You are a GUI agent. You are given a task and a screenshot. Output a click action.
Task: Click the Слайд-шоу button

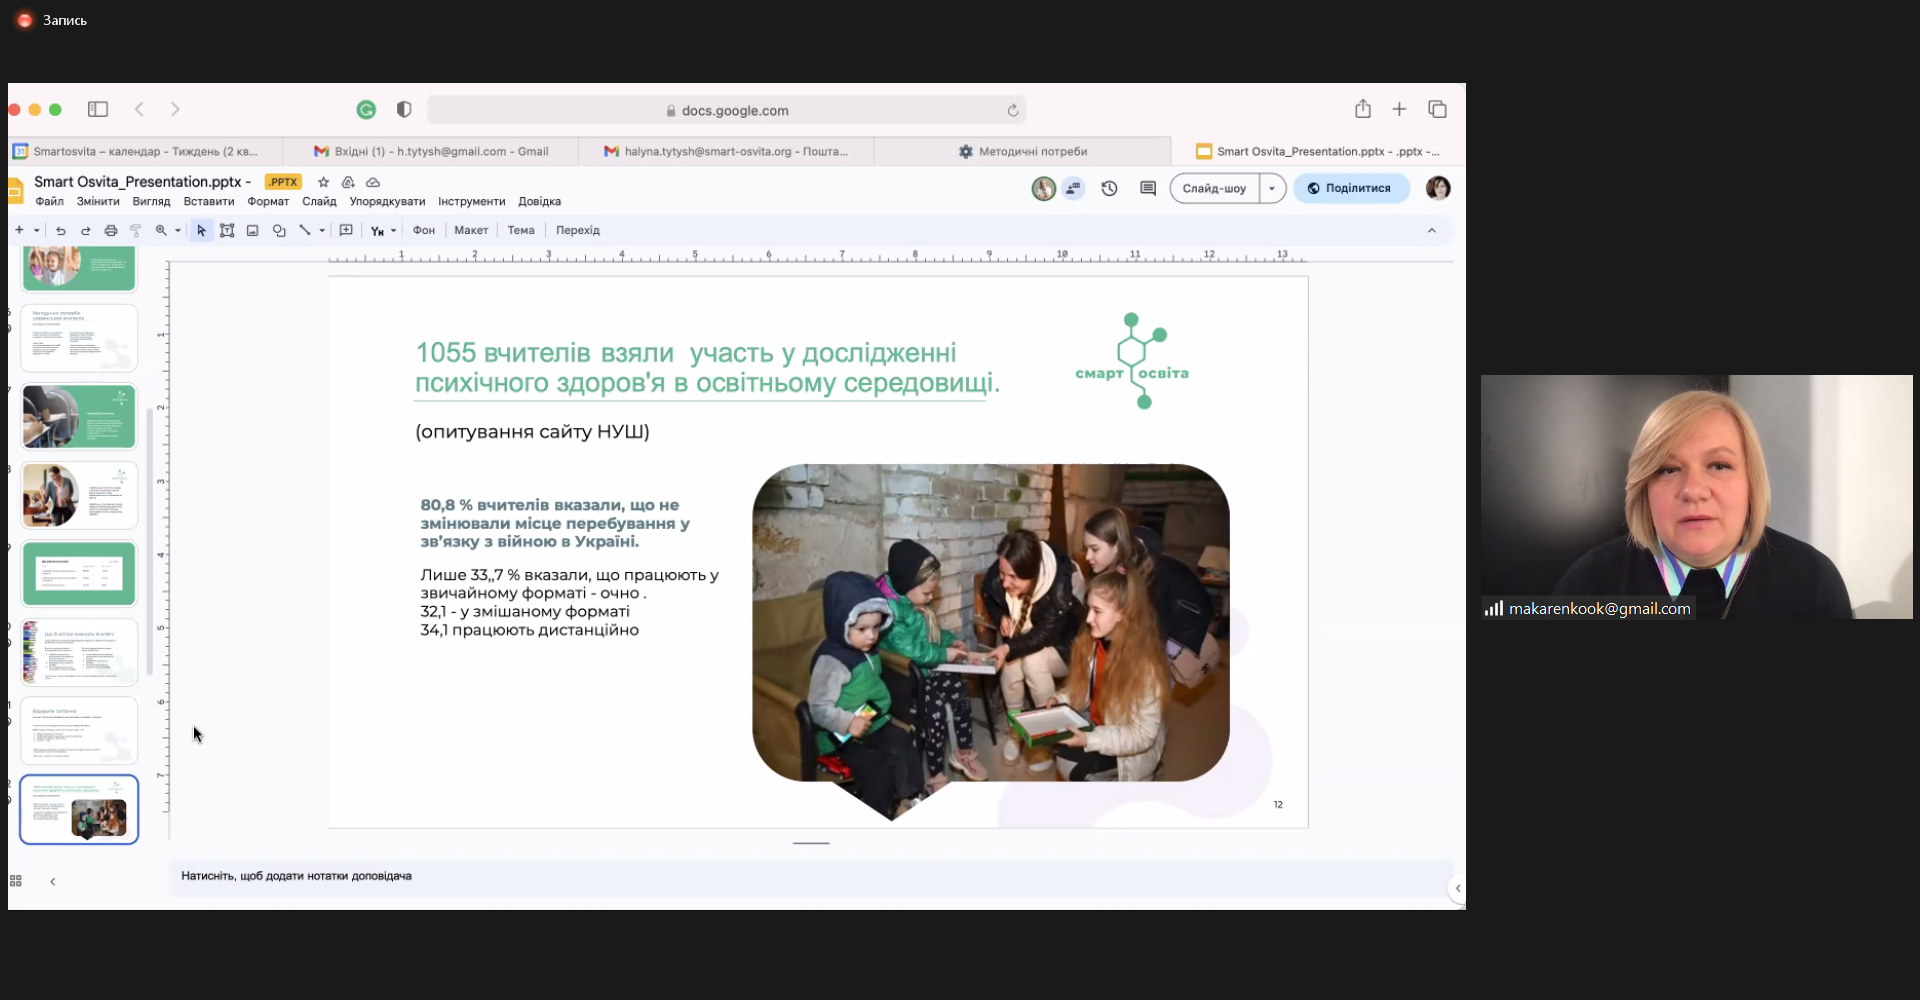(1214, 188)
